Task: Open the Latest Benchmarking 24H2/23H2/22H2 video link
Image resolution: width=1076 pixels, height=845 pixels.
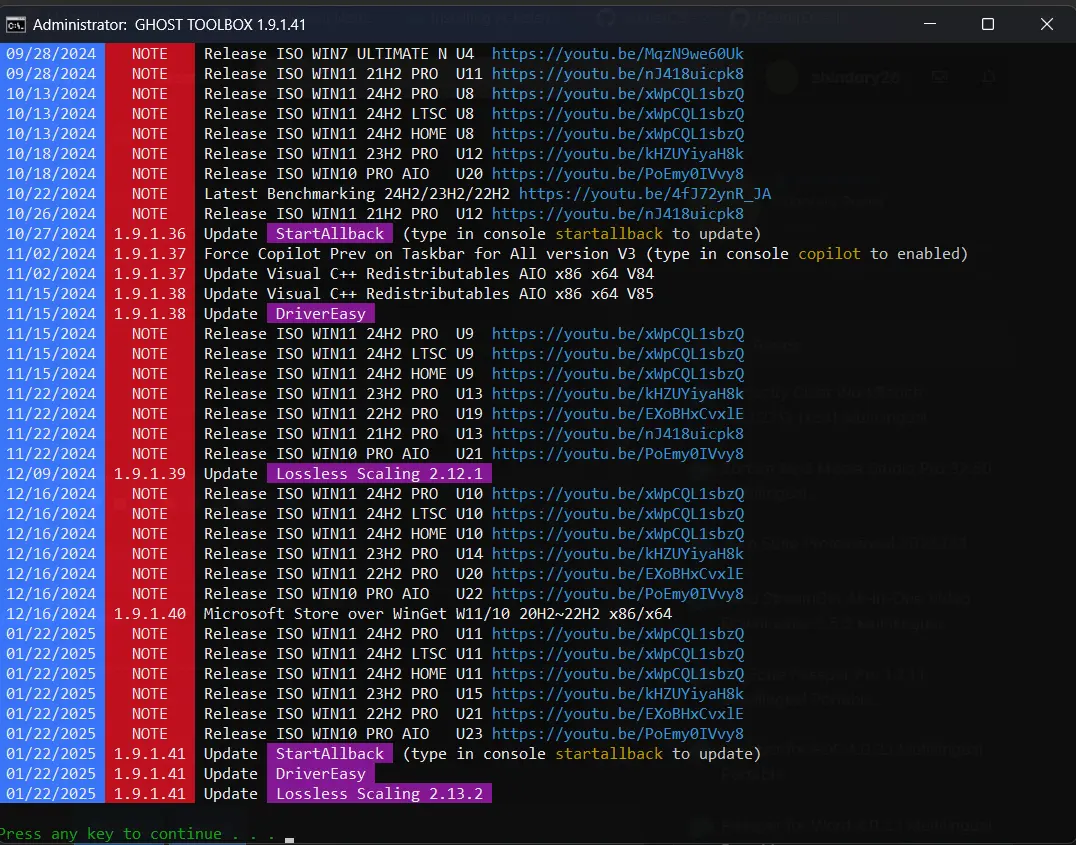Action: pos(645,194)
